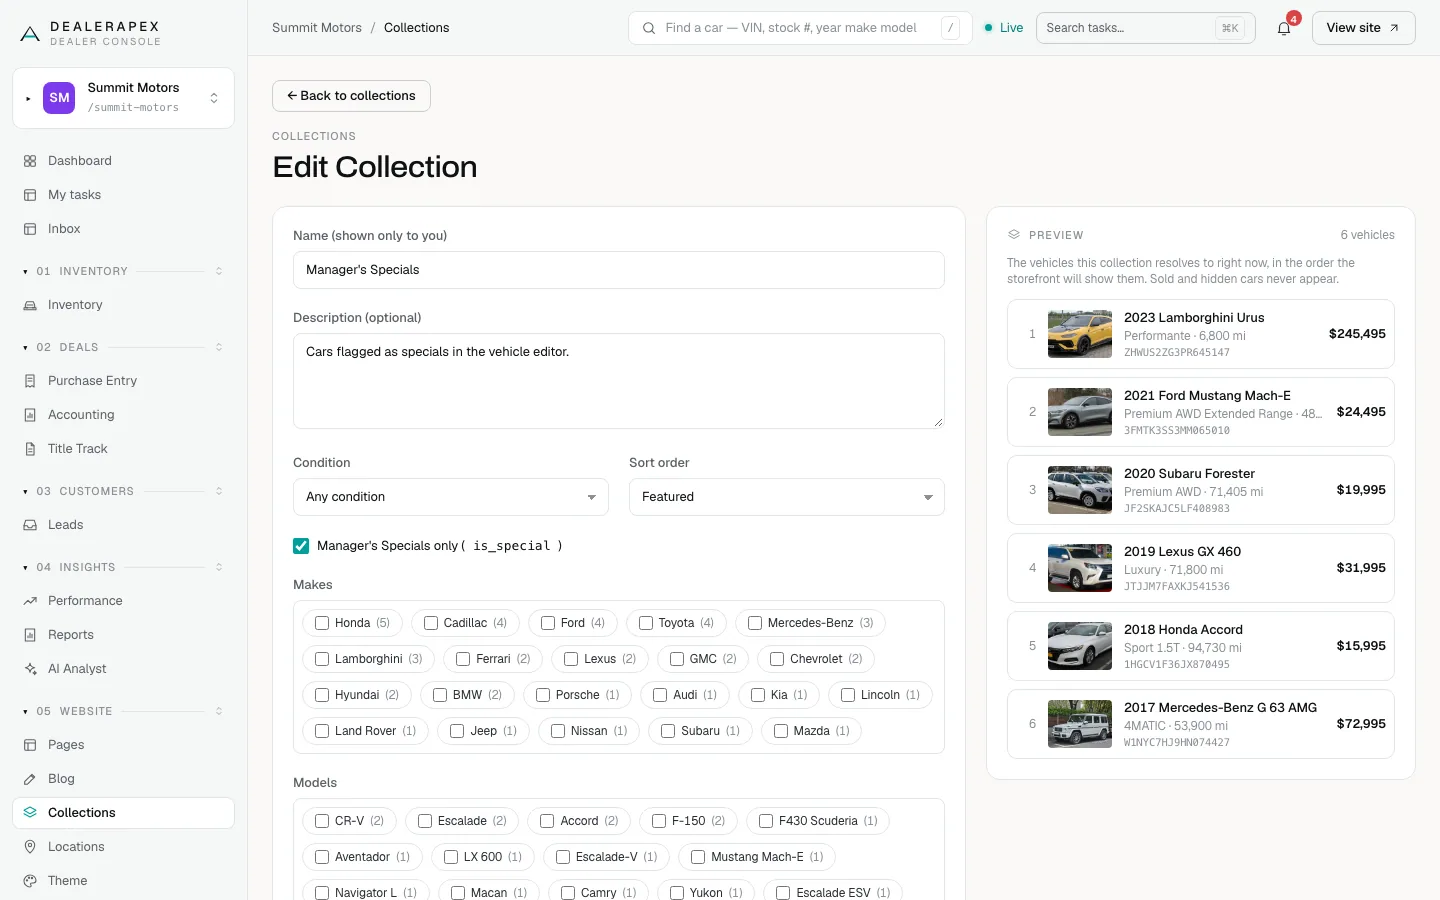Screen dimensions: 1440x900
Task: Click the Inventory sidebar icon
Action: pos(30,305)
